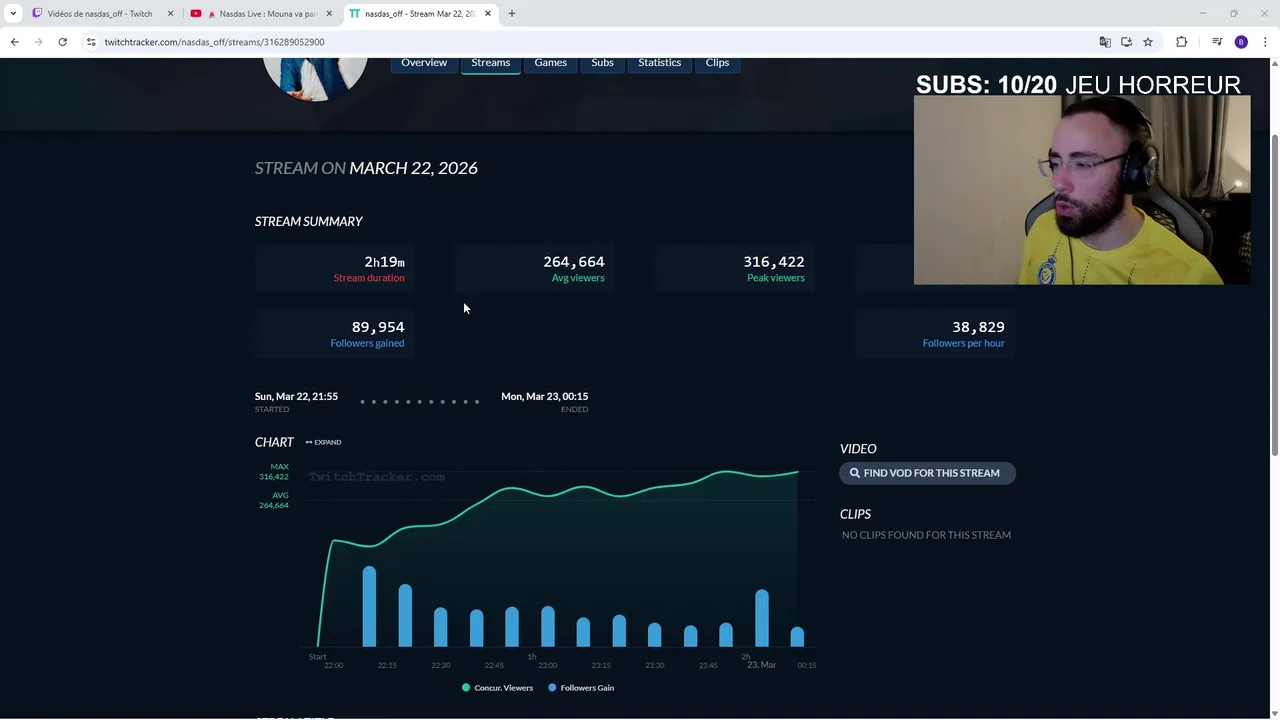Screen dimensions: 1280x720
Task: Focus the twitchtracker.com address bar
Action: [590, 42]
